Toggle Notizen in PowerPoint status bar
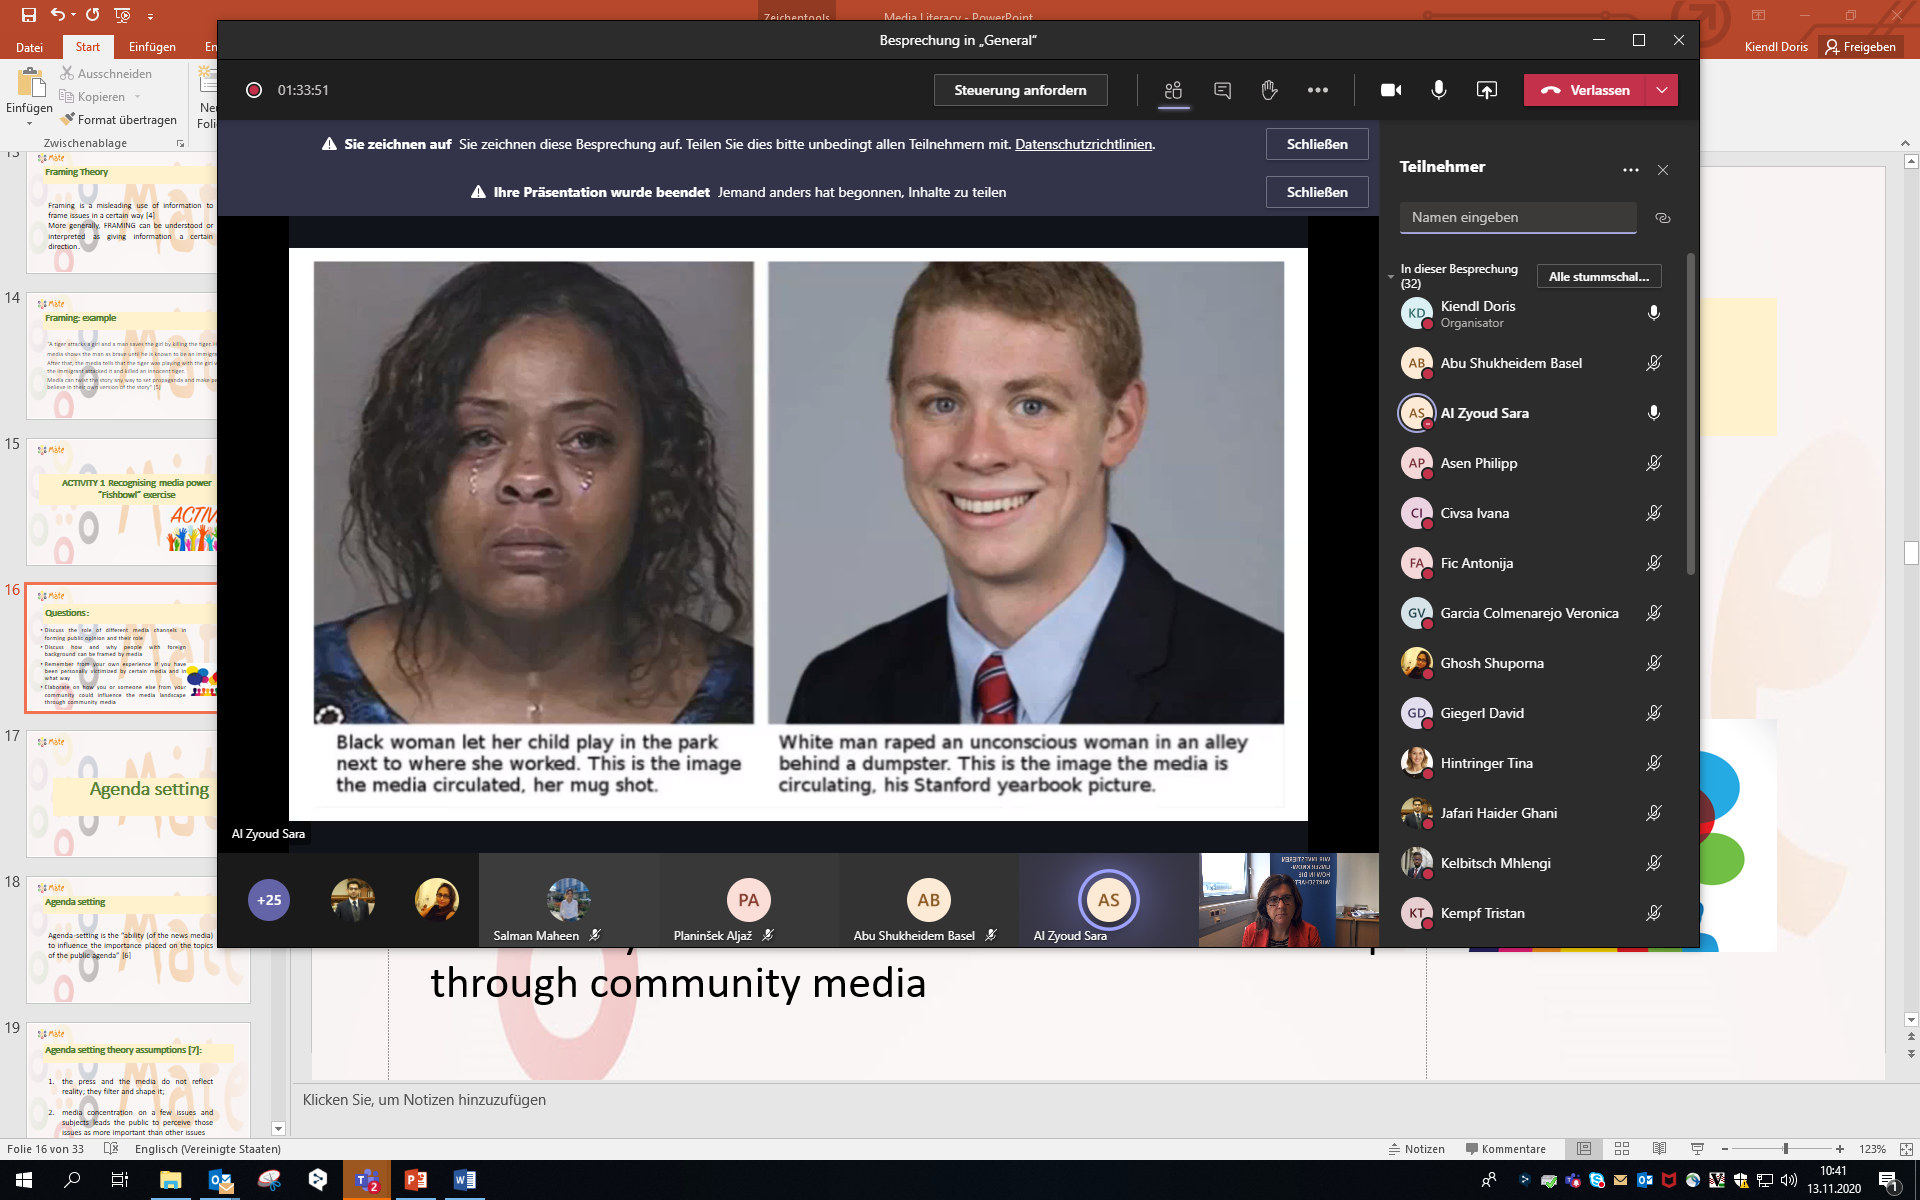Image resolution: width=1920 pixels, height=1200 pixels. [1416, 1149]
